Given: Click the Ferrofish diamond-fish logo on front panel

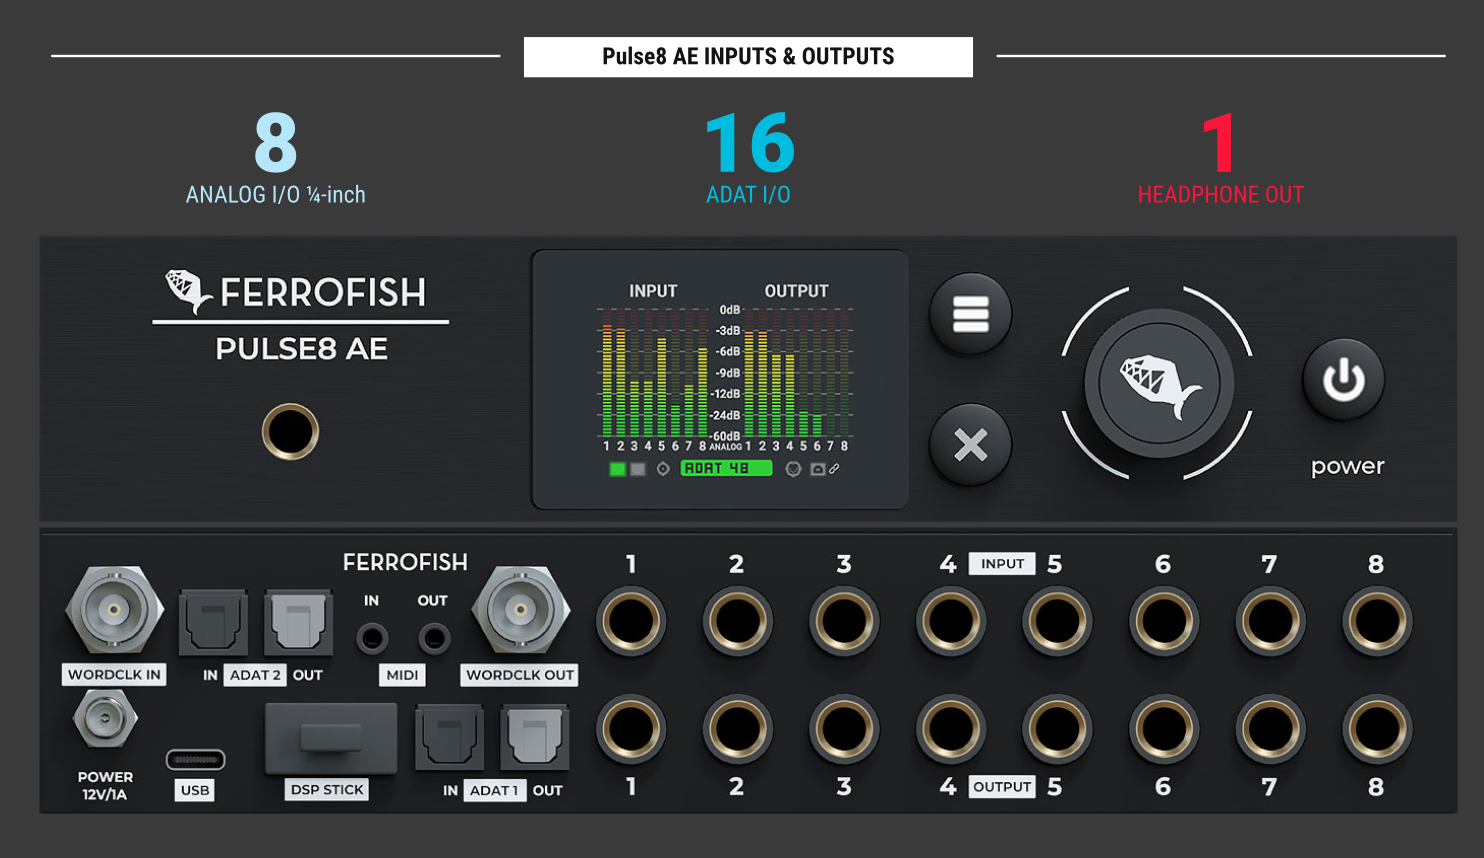Looking at the screenshot, I should click(187, 291).
